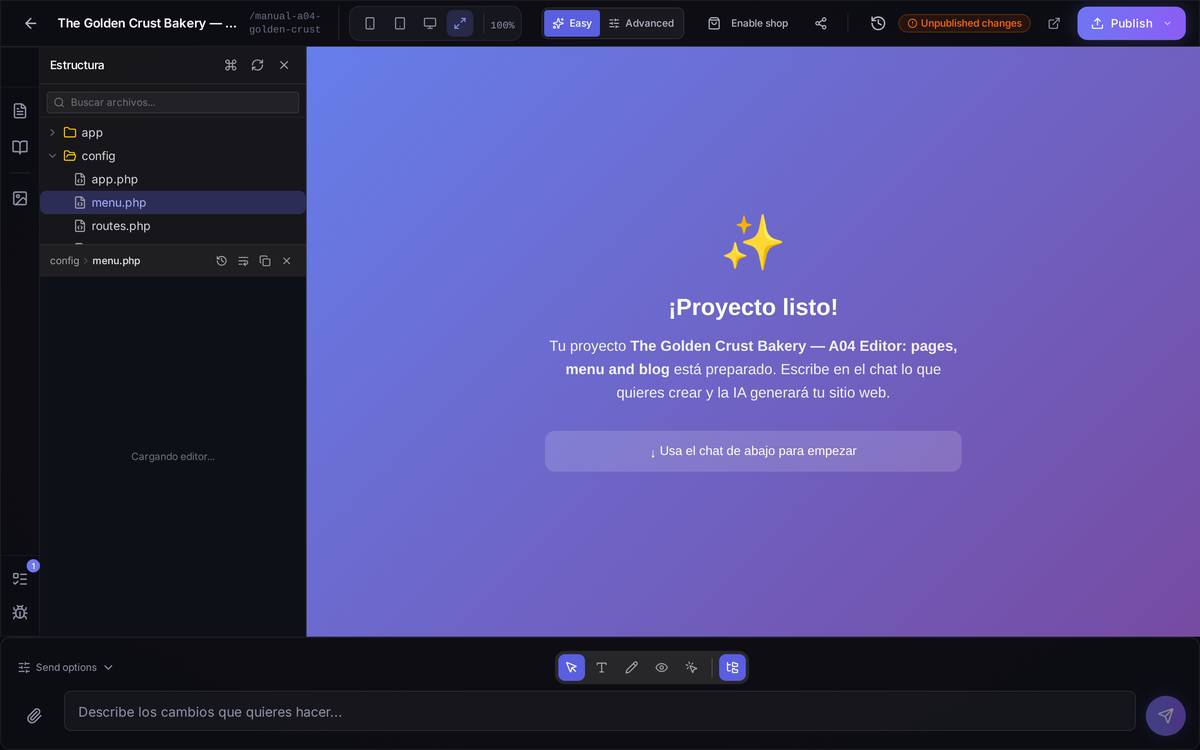Click 'Usa el chat de abajo para empezar'

click(753, 451)
